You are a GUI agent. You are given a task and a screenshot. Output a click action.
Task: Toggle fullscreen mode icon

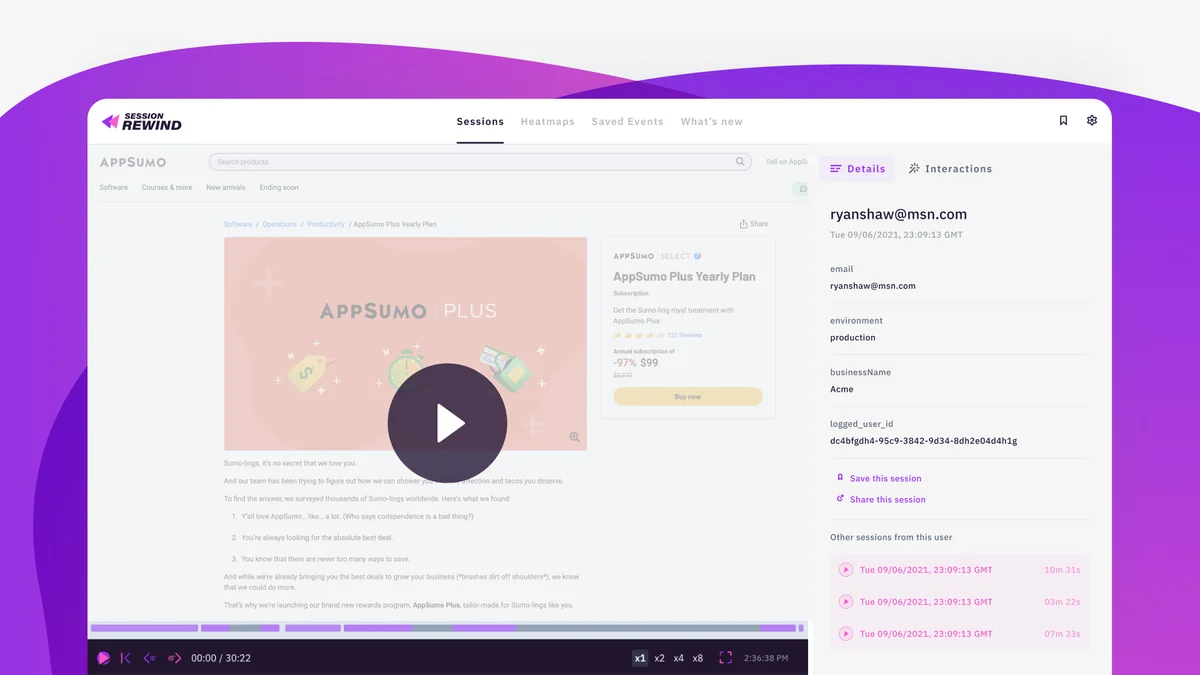pyautogui.click(x=726, y=658)
